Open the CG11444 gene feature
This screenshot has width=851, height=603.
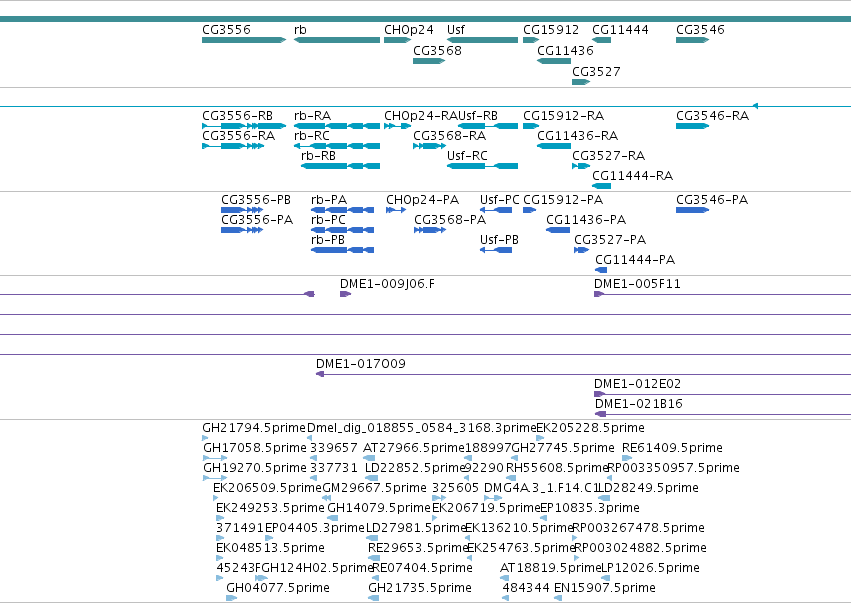(601, 40)
